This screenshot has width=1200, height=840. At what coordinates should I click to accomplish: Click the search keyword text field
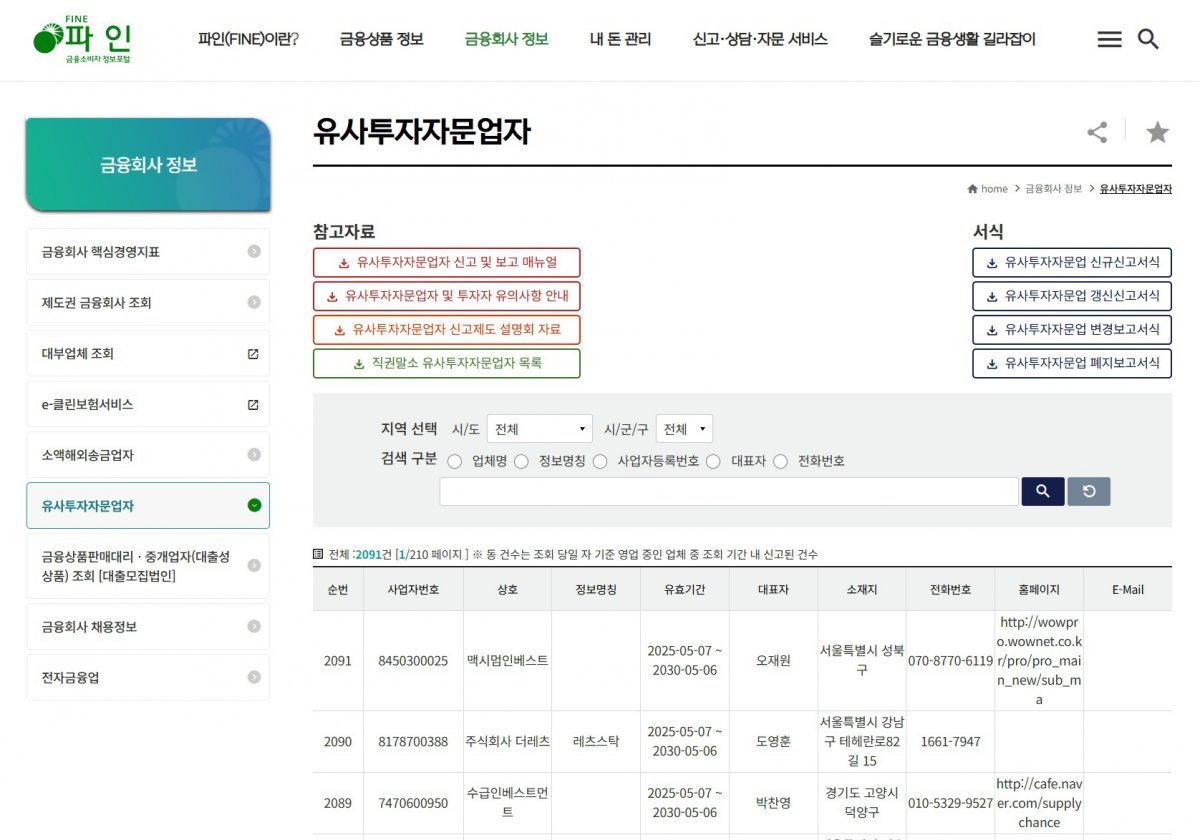[729, 491]
